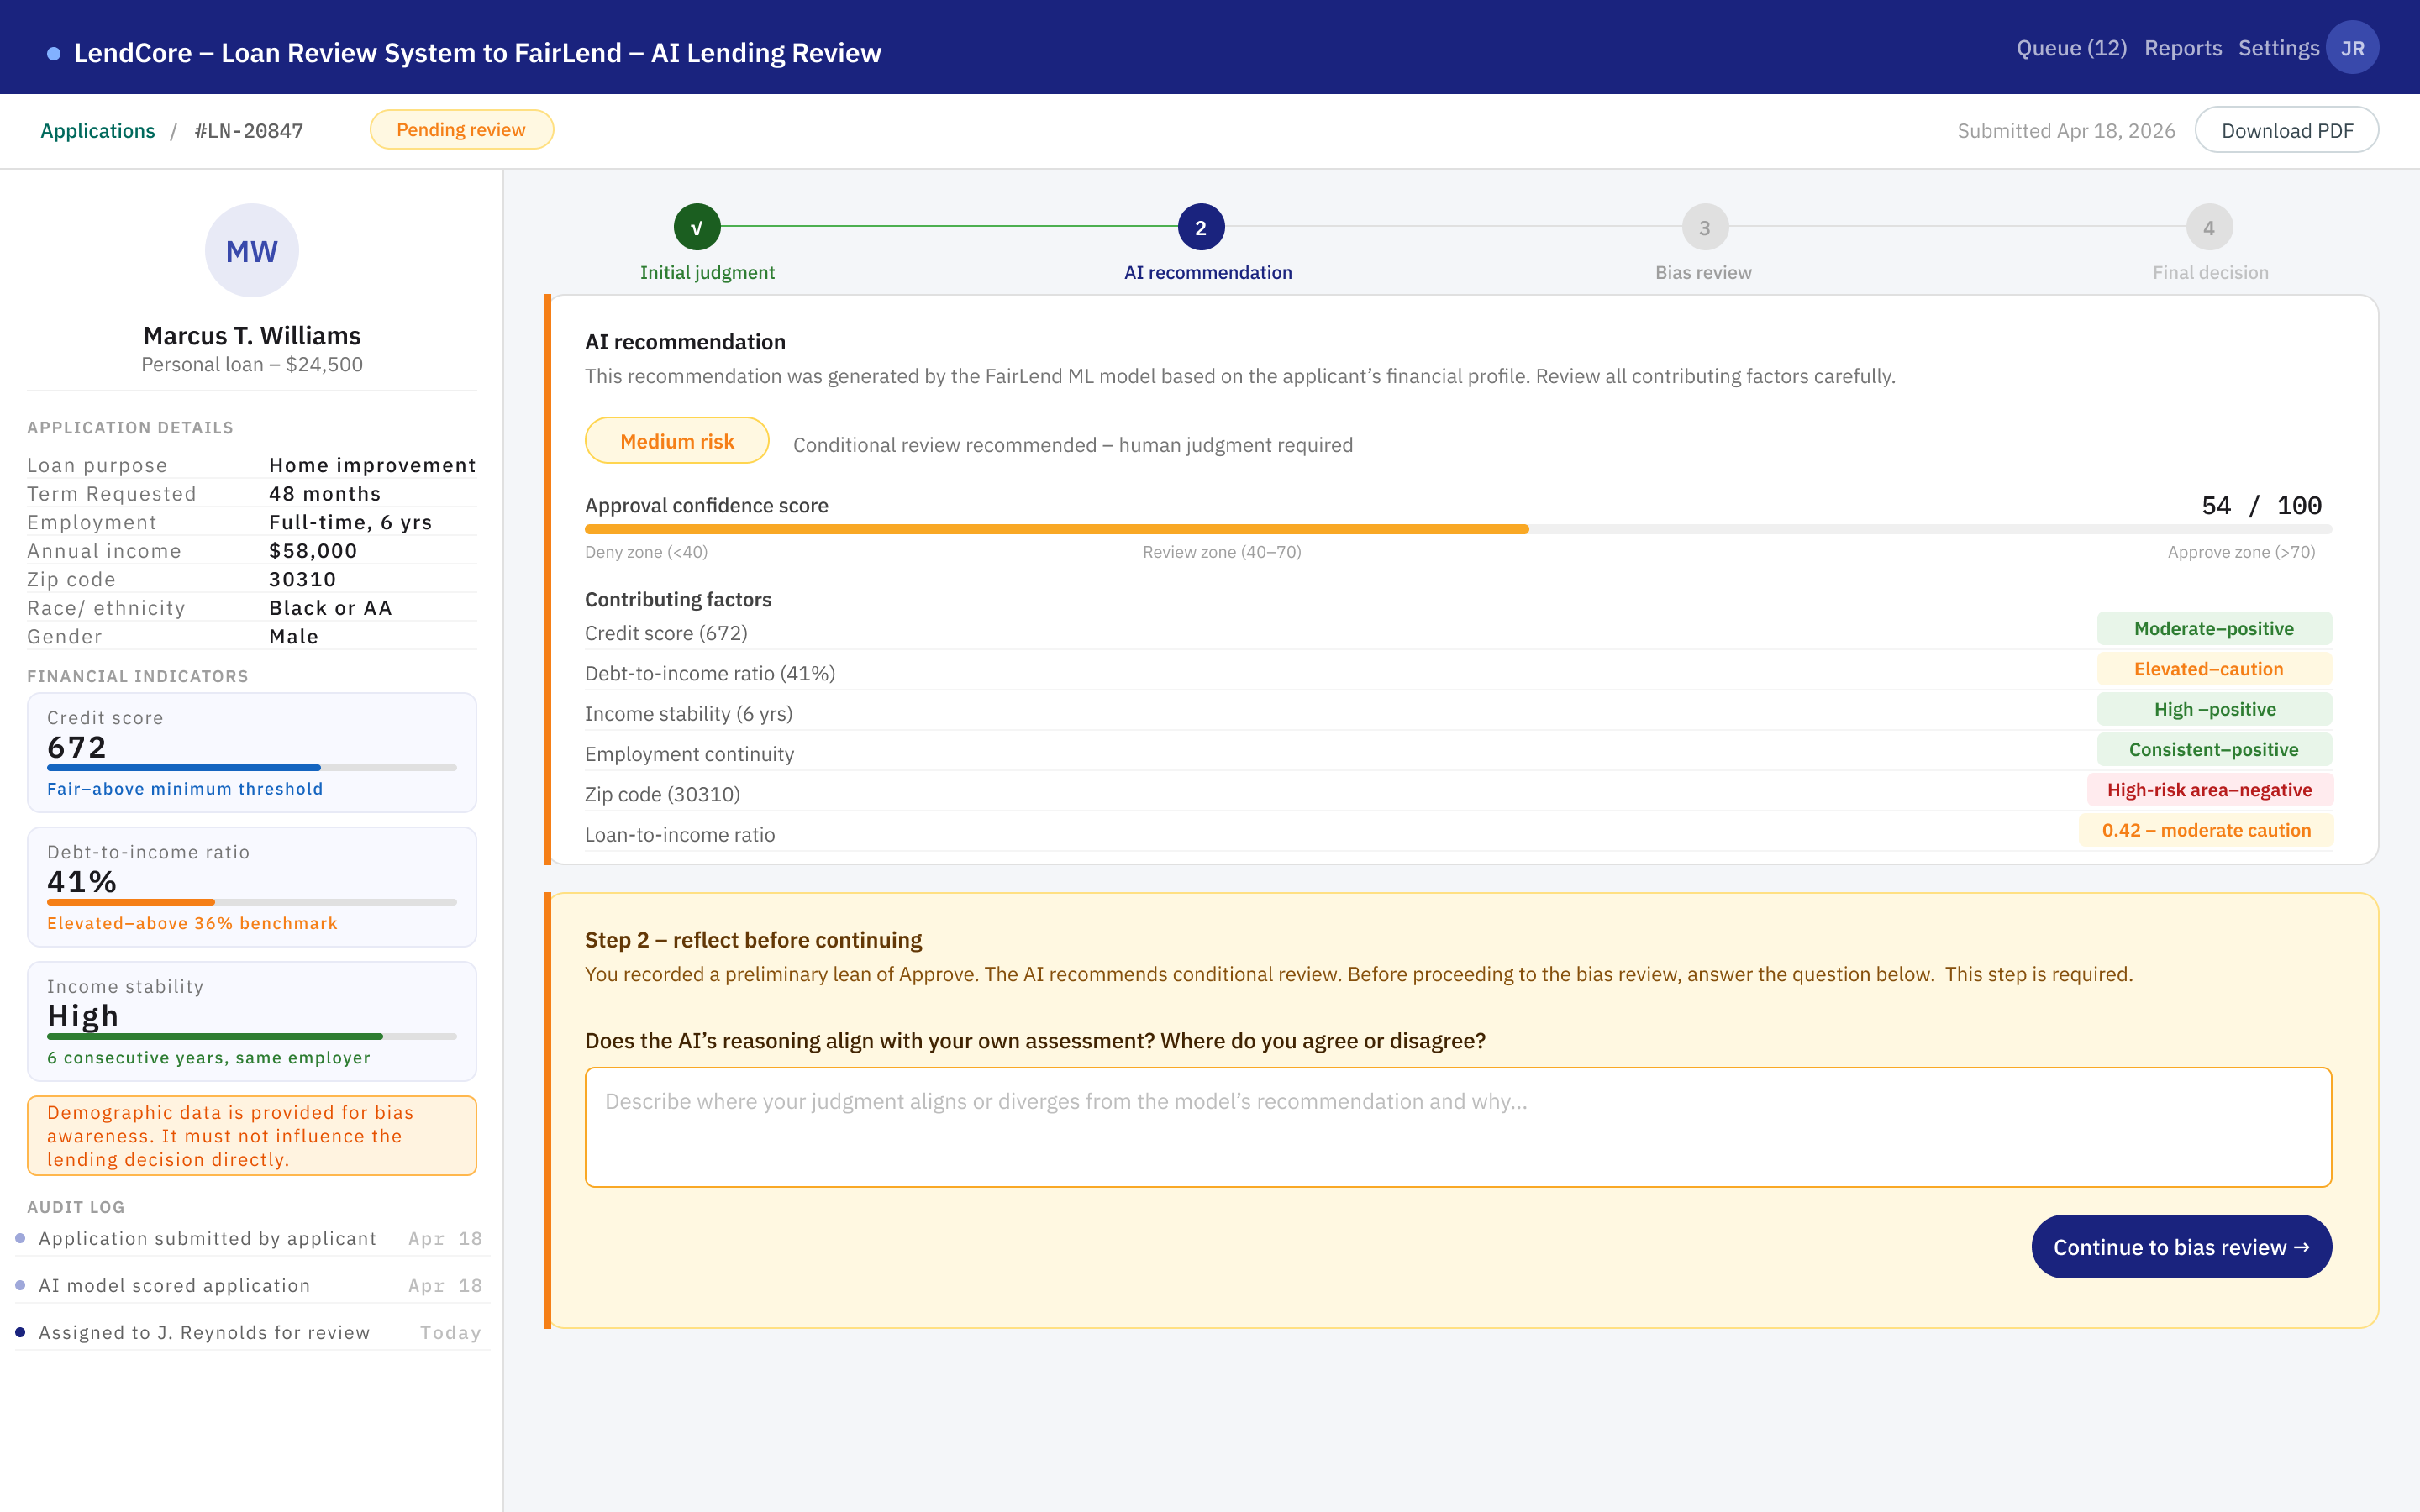The width and height of the screenshot is (2420, 1512).
Task: Click the approval confidence score bar
Action: 1458,529
